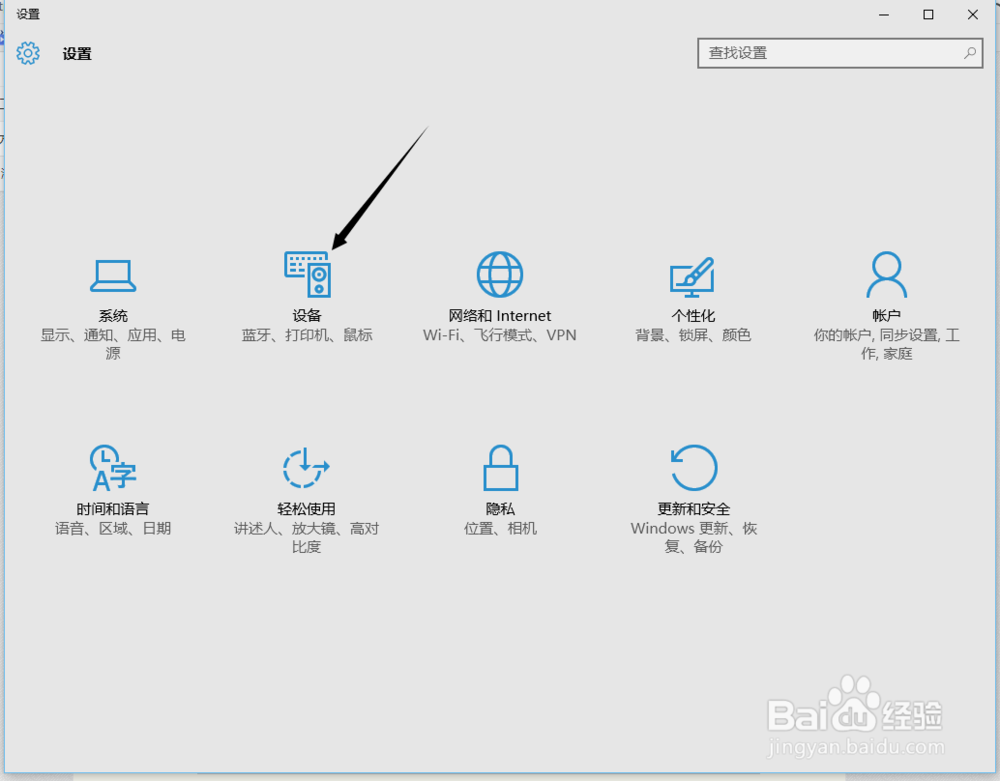This screenshot has width=1000, height=781.
Task: Open 轻松使用 accessibility icon
Action: [306, 466]
